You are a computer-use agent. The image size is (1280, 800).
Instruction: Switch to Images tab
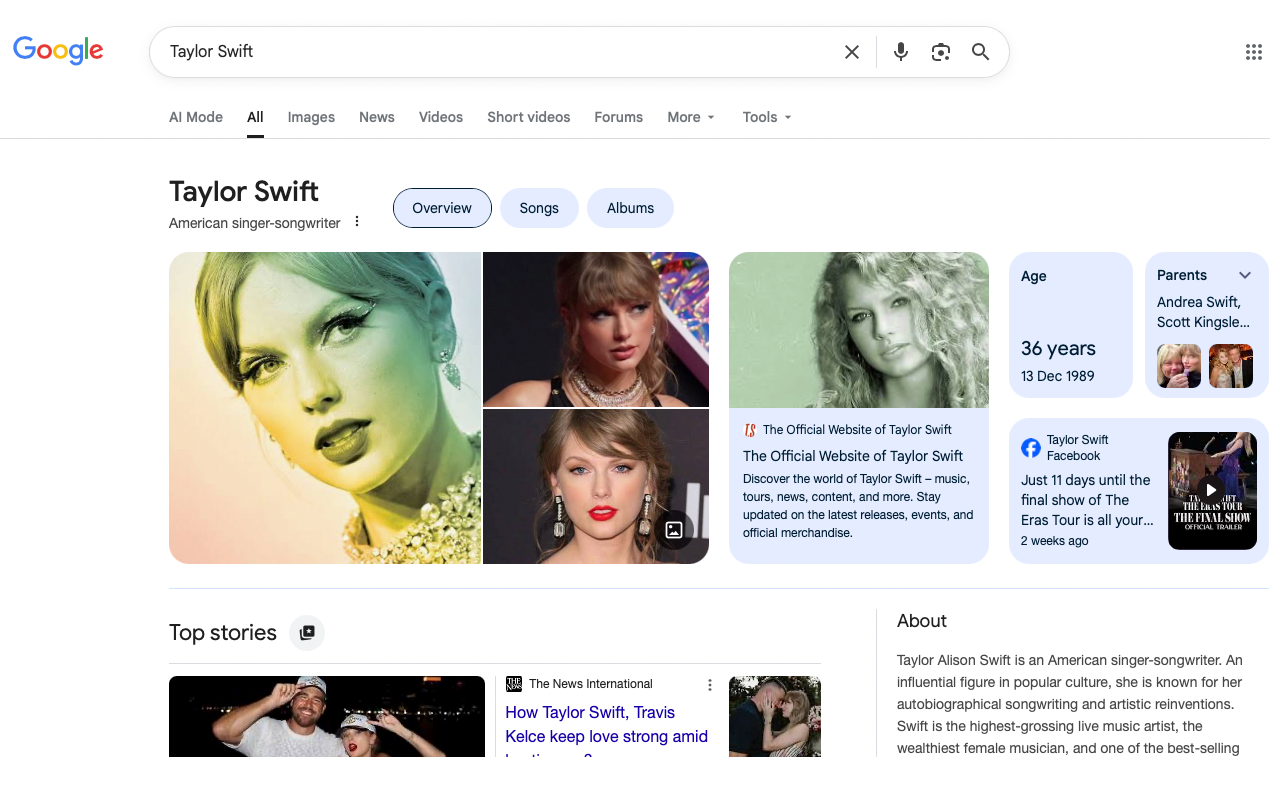click(x=311, y=117)
